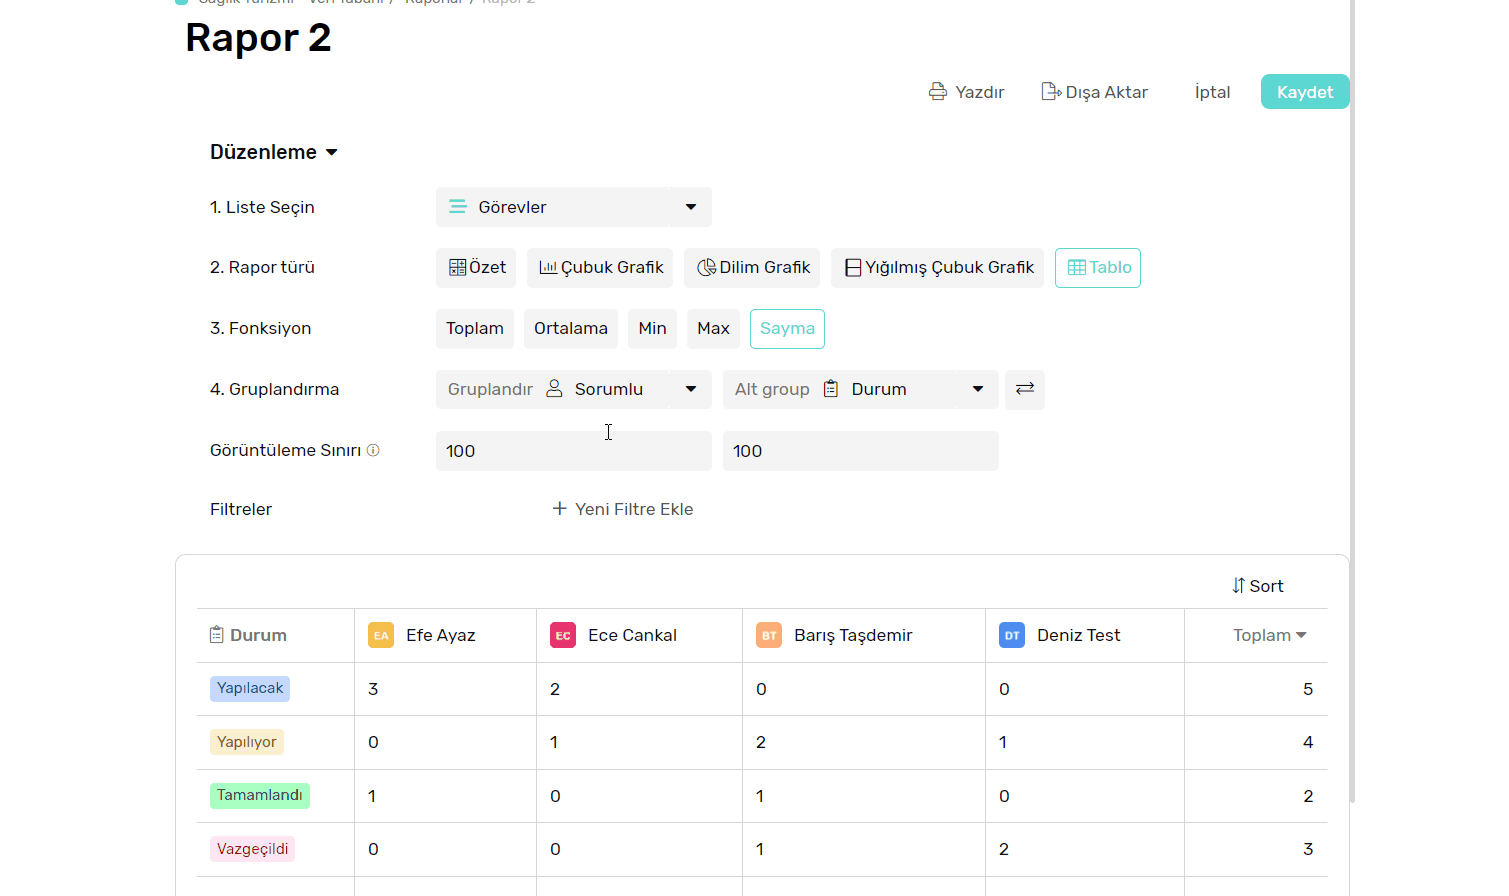Viewport: 1509px width, 896px height.
Task: Click the Barış Taşdemir column header name
Action: tap(853, 635)
